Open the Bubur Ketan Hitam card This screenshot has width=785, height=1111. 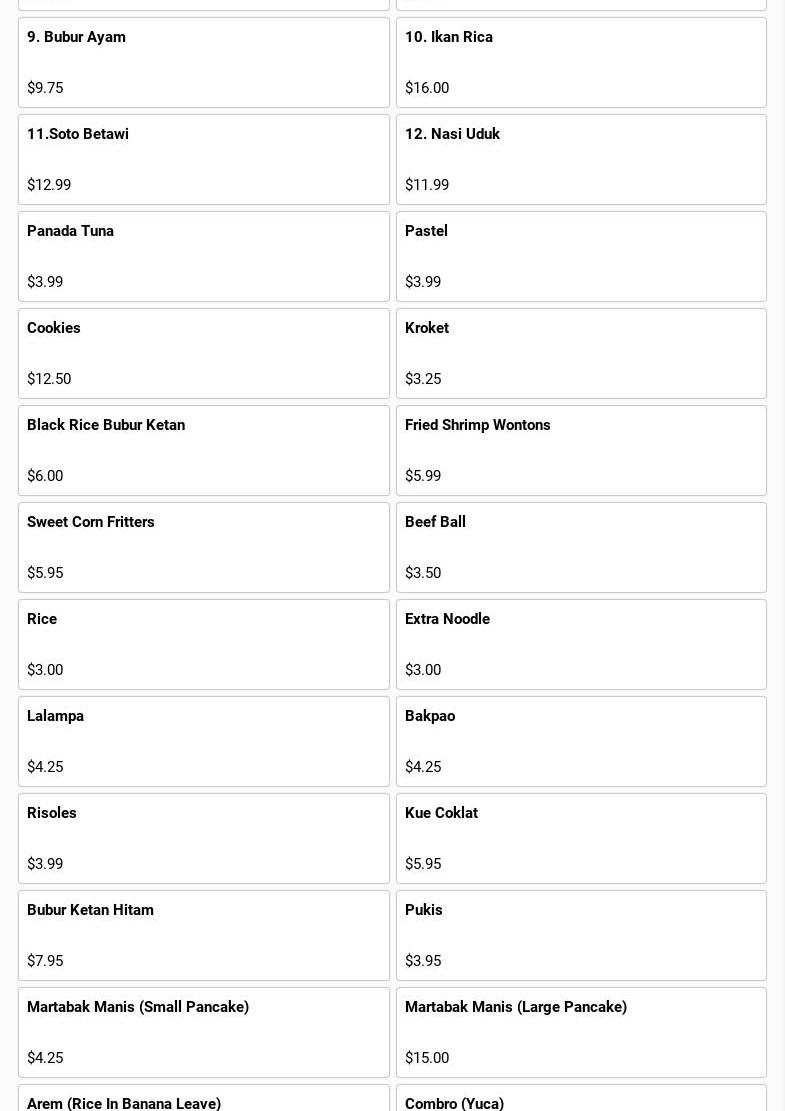click(x=203, y=935)
